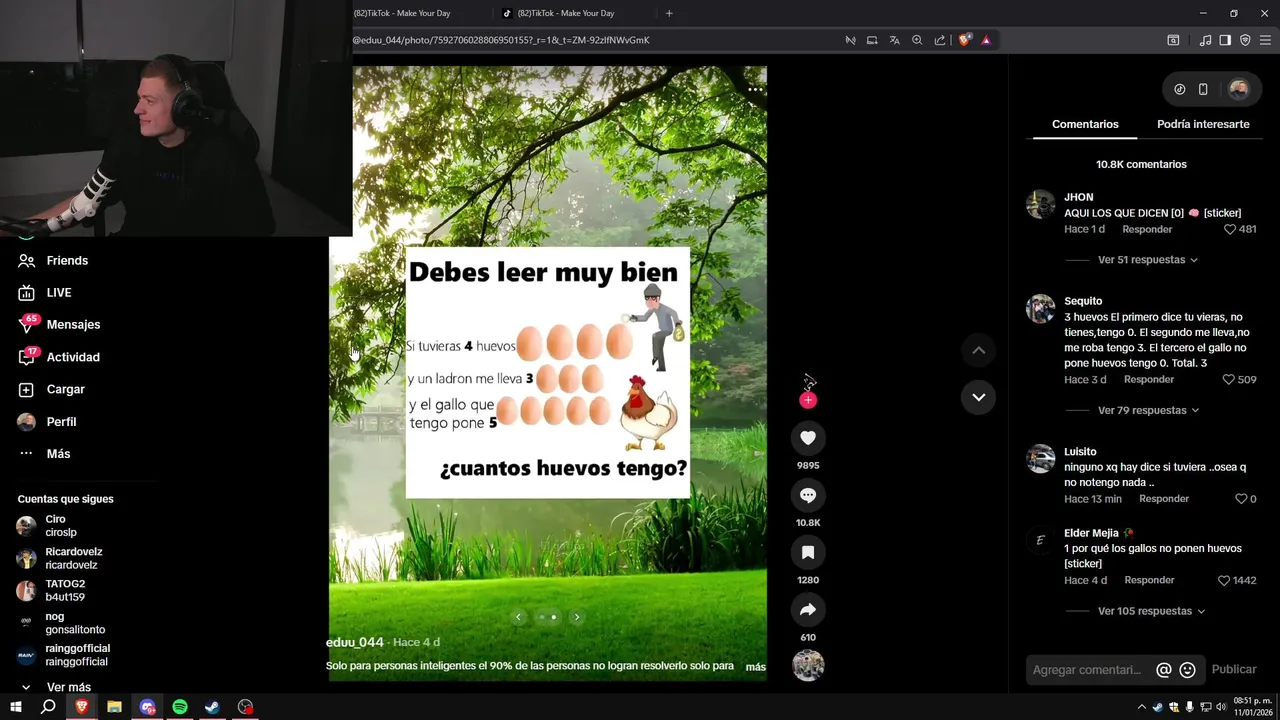Open the three-dots menu on the photo

pyautogui.click(x=755, y=89)
